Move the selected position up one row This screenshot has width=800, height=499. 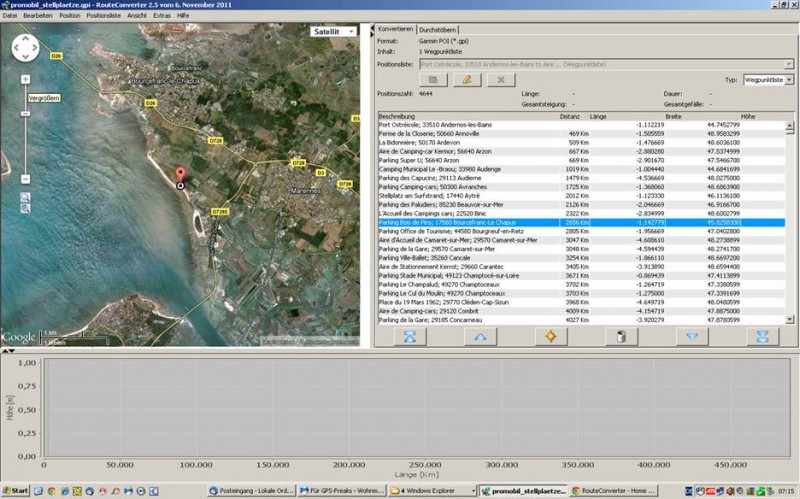click(x=479, y=337)
